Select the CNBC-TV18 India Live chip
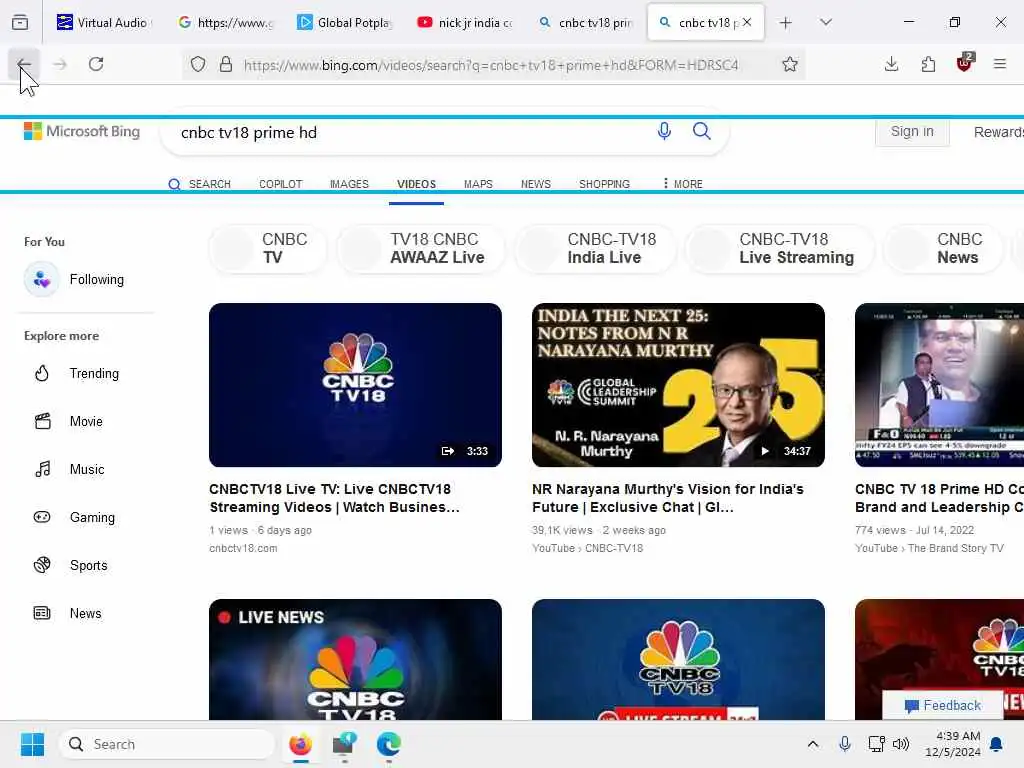The width and height of the screenshot is (1024, 768). (x=596, y=248)
